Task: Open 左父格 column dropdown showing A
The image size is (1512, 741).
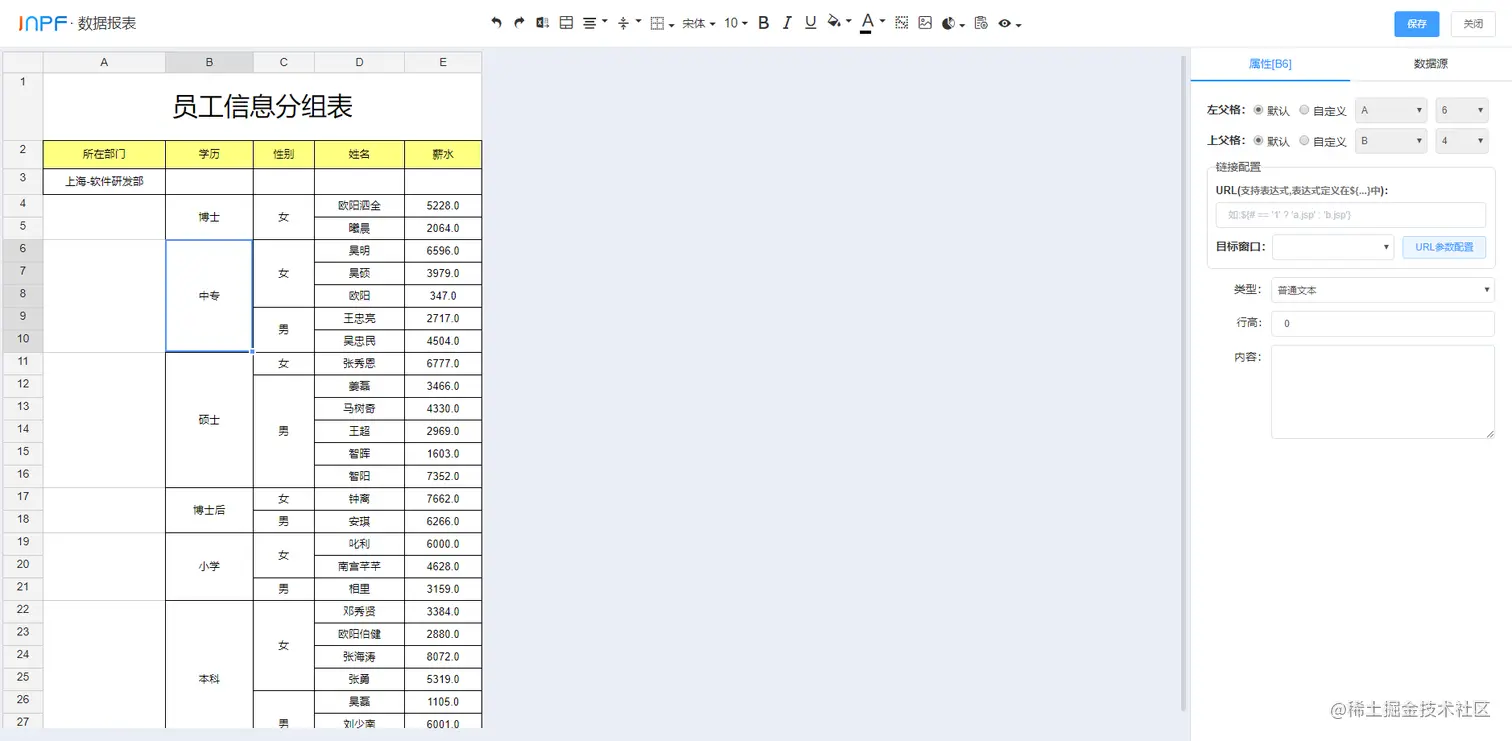Action: click(x=1391, y=111)
